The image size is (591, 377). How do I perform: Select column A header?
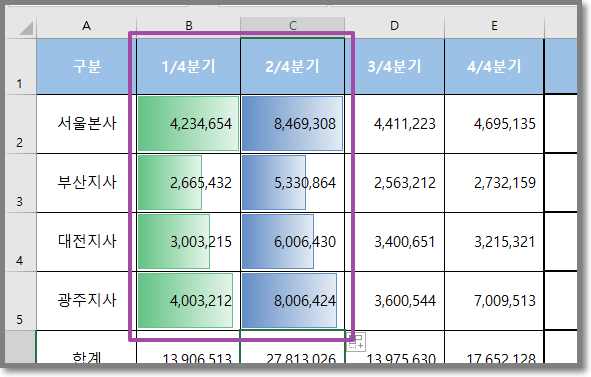(x=86, y=26)
